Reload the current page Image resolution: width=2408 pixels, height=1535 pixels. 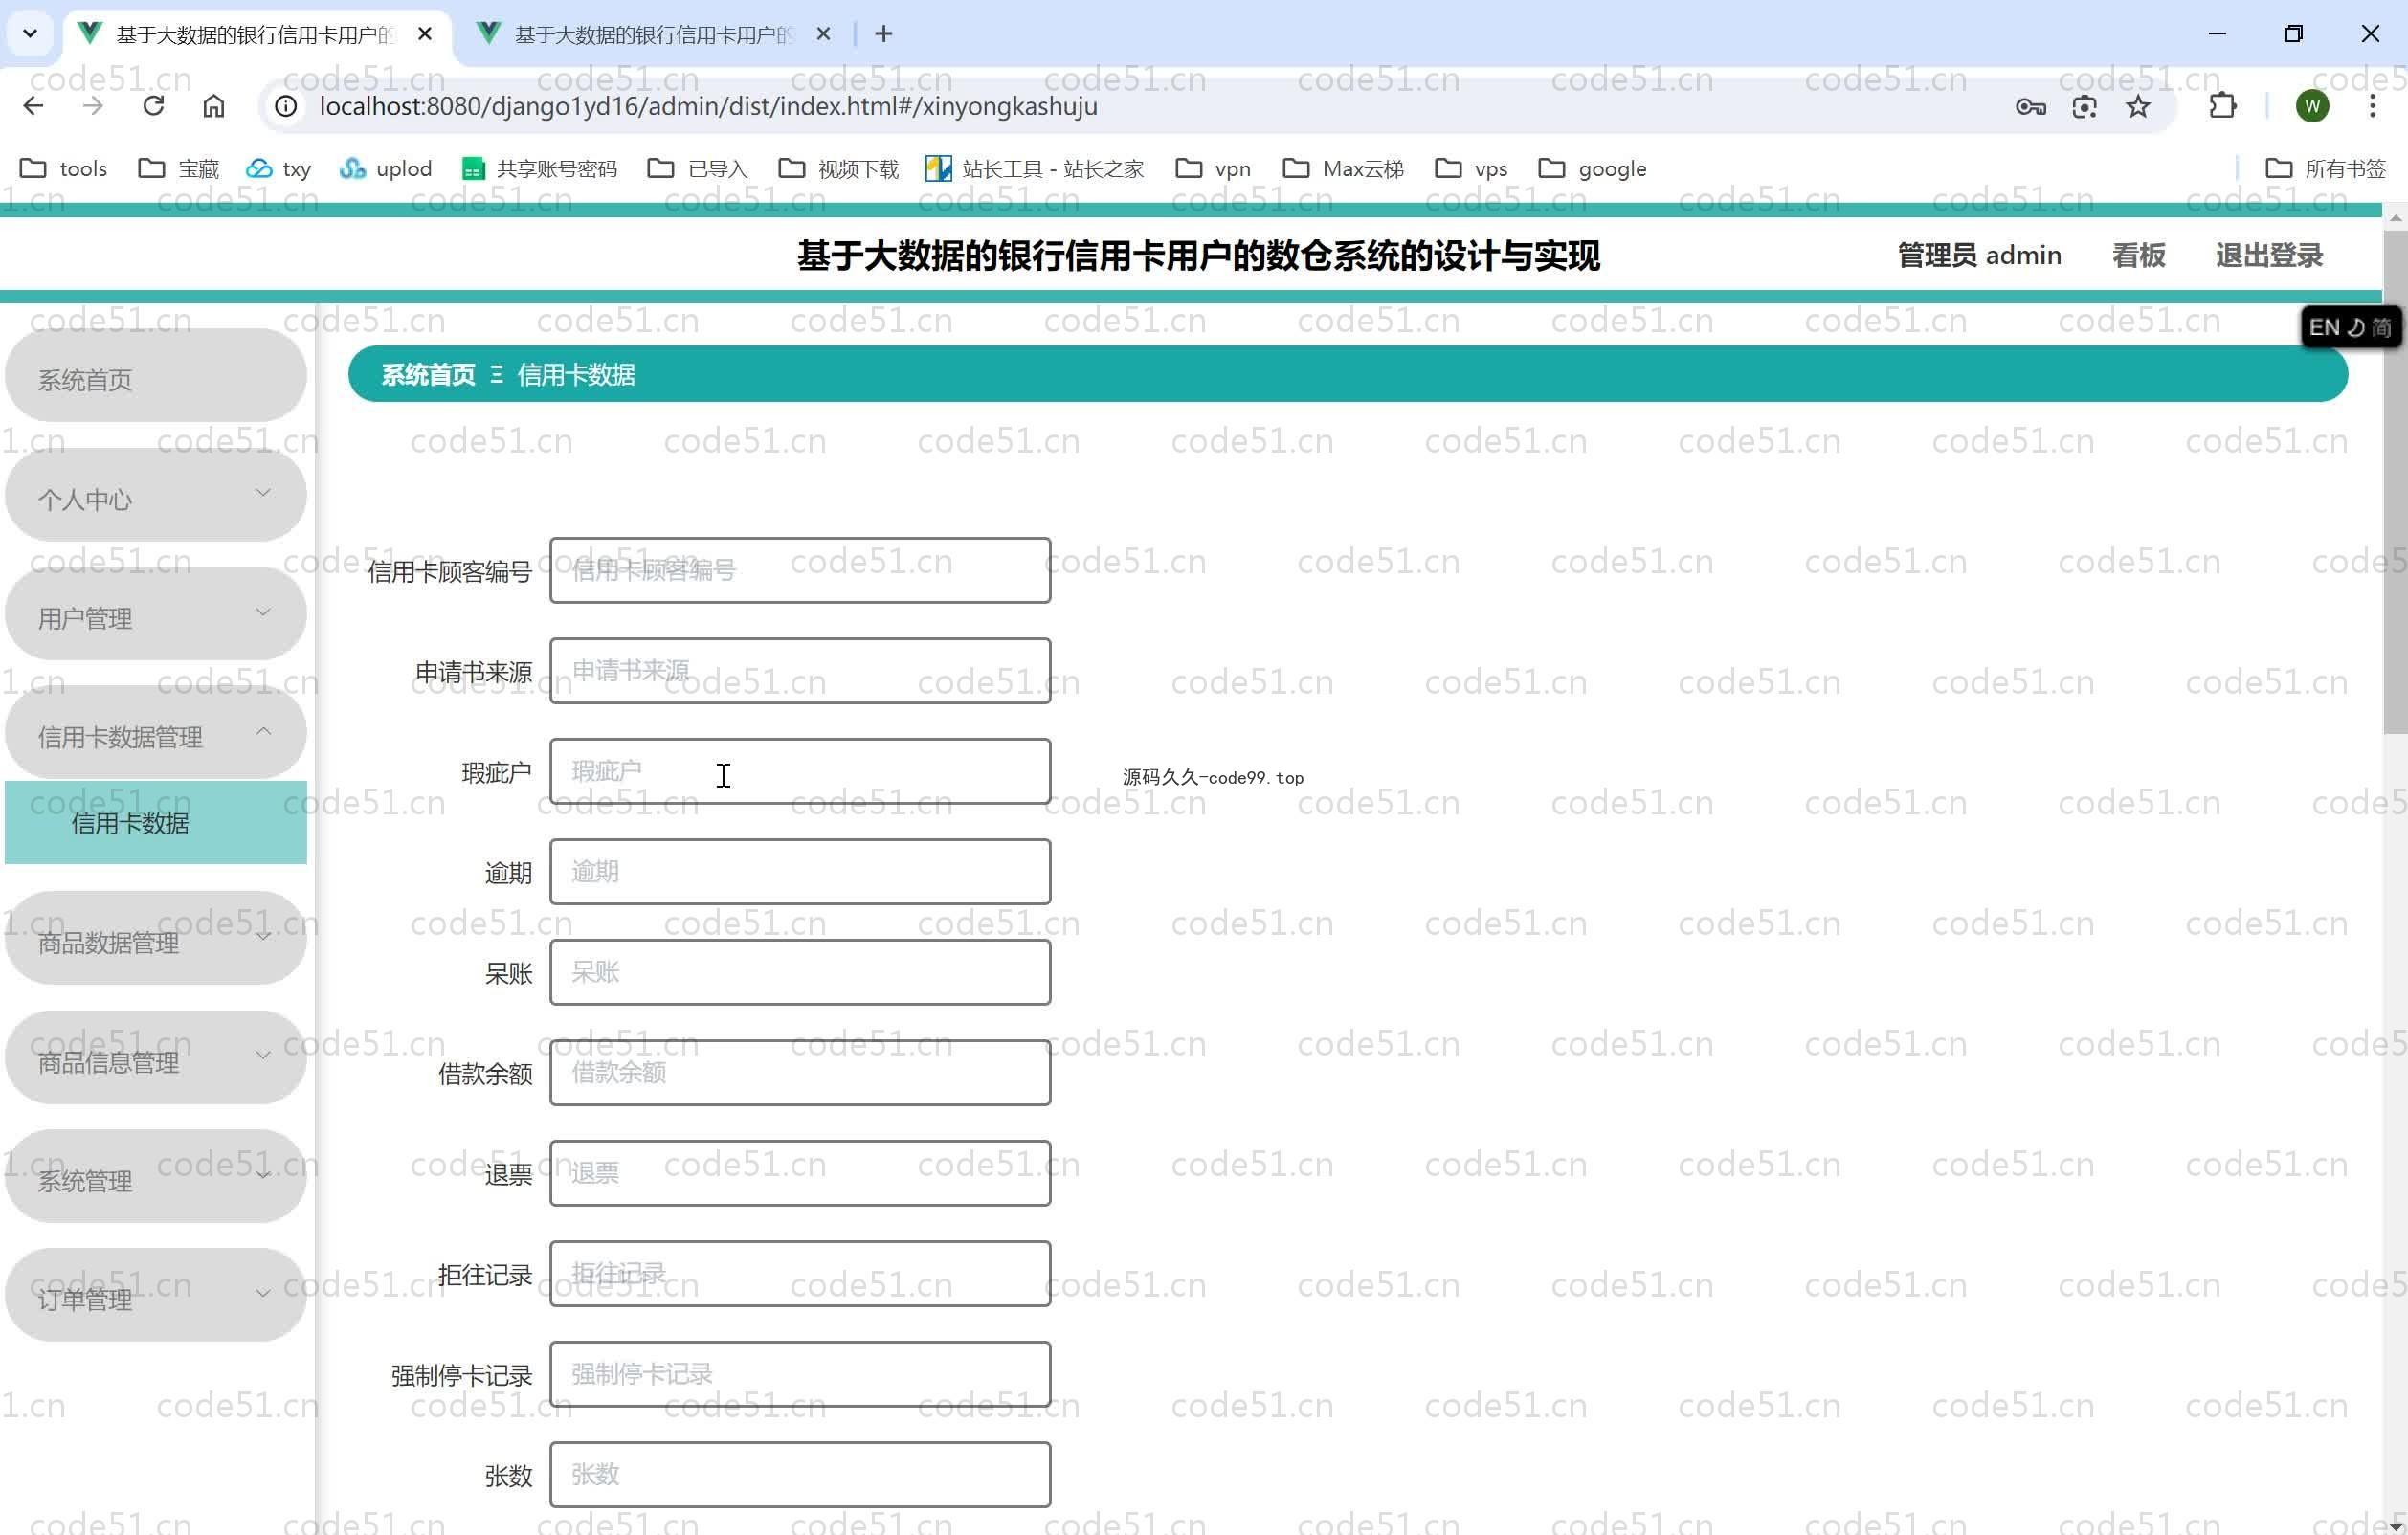(x=153, y=106)
